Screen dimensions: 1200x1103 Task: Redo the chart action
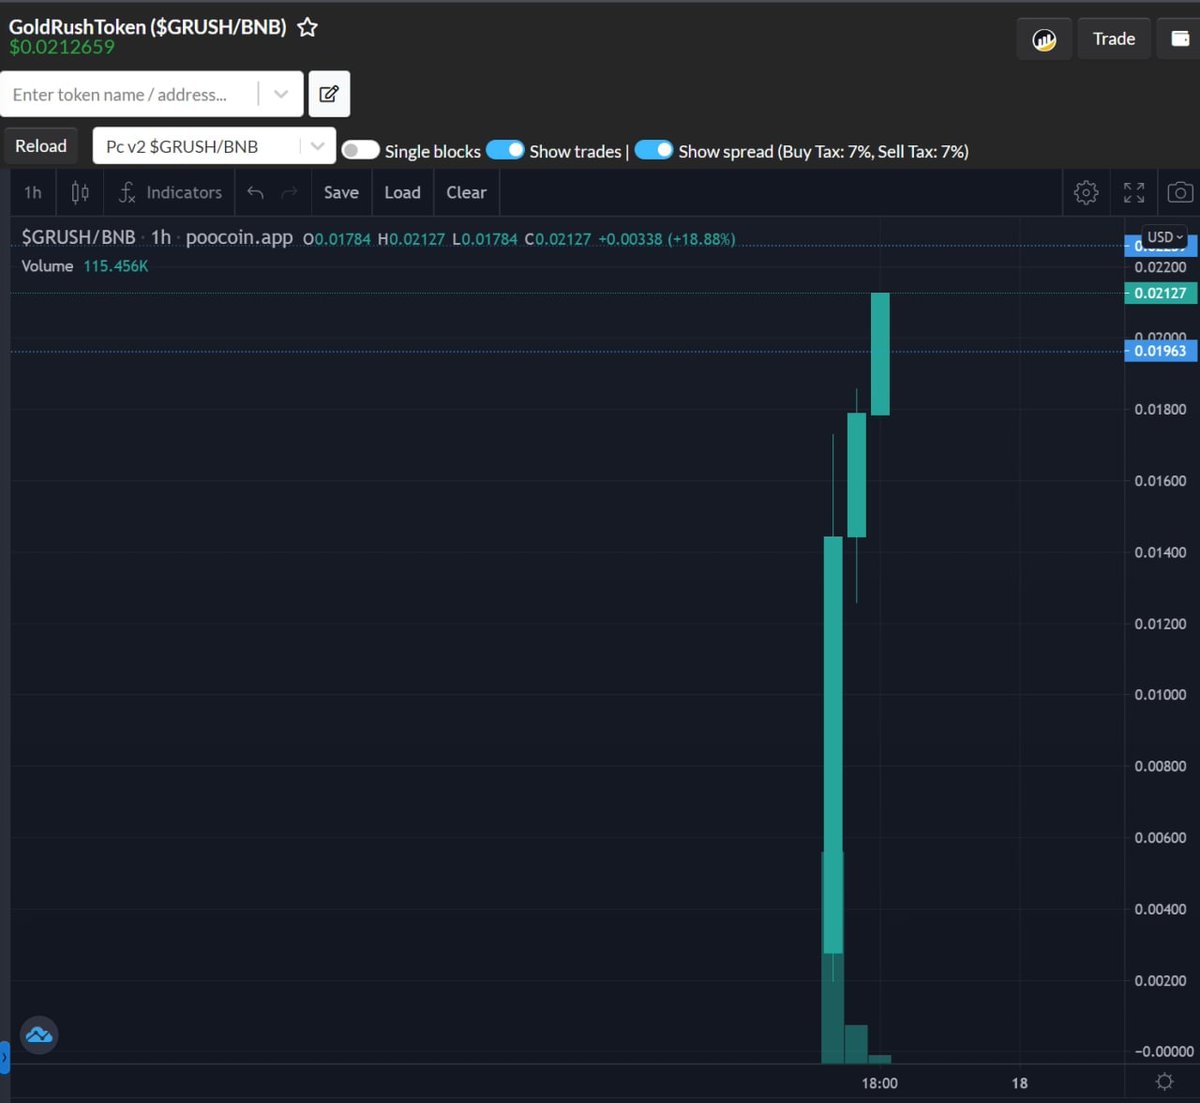[x=289, y=192]
